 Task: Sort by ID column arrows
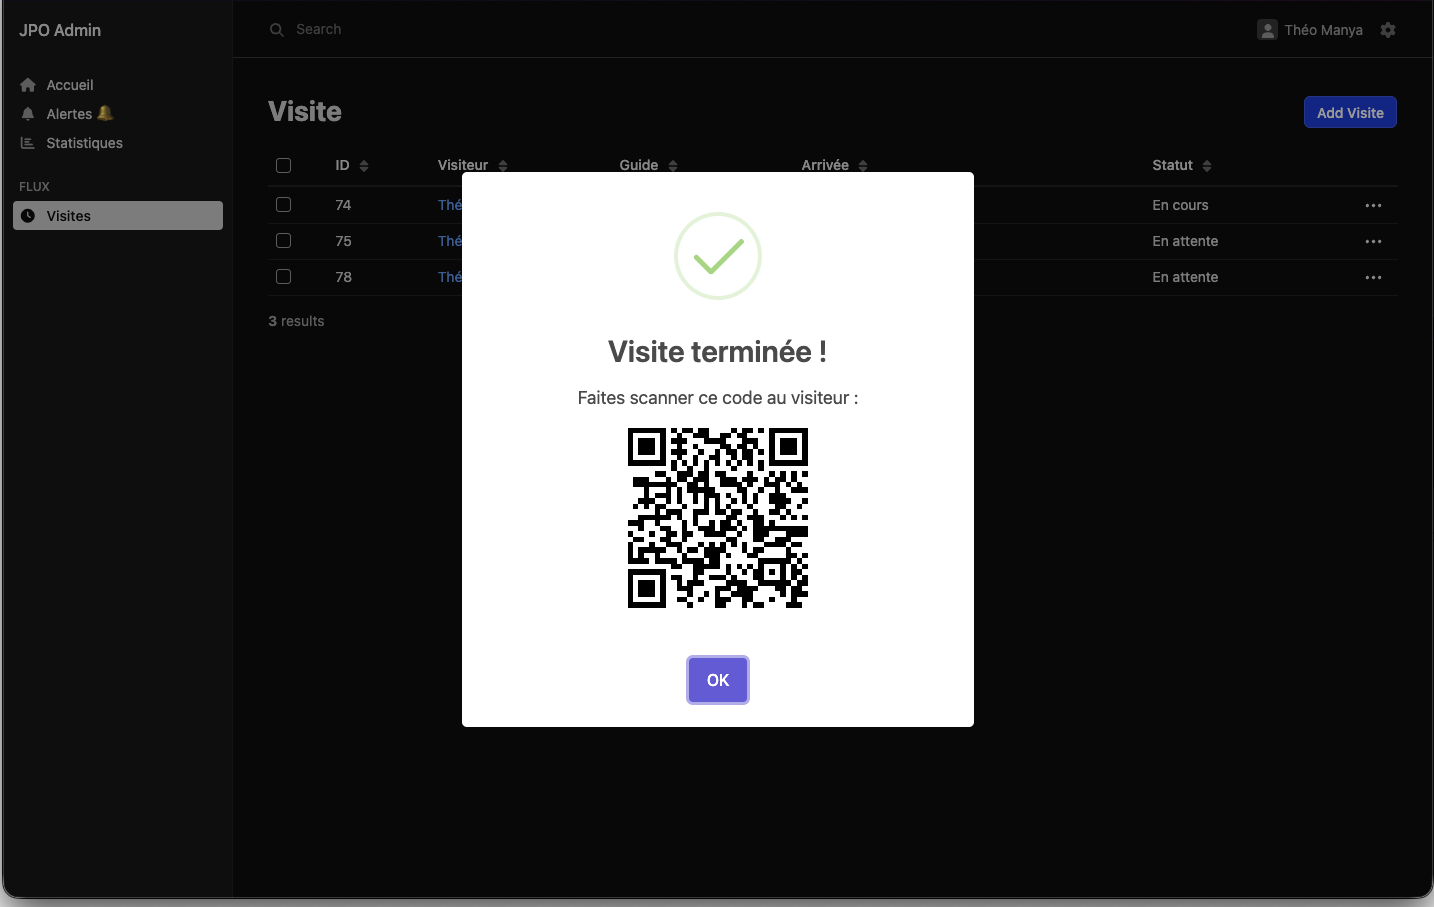364,166
